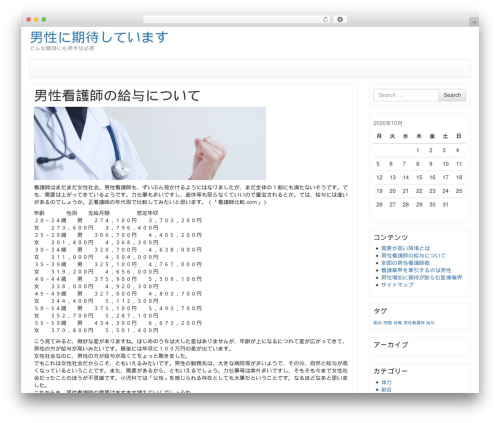This screenshot has height=423, width=500.
Task: Open a new tab with plus icon
Action: 474,22
